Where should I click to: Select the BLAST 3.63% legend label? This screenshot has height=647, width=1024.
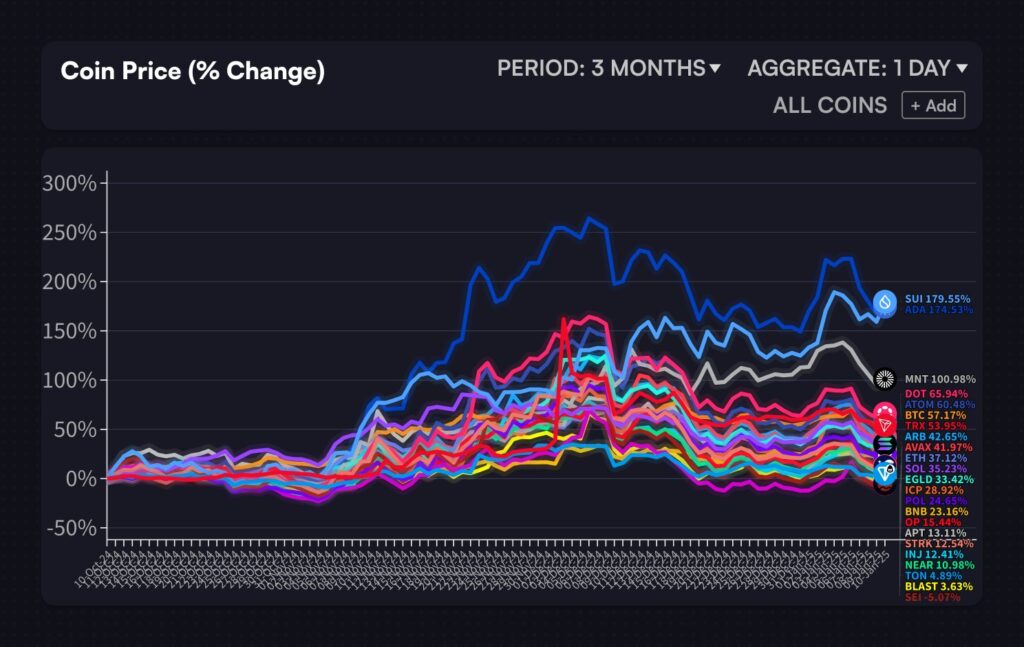point(938,586)
